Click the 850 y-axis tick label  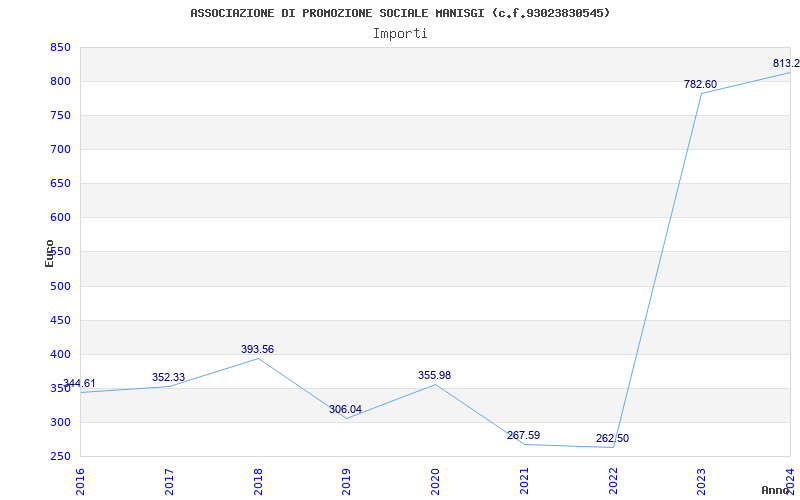pyautogui.click(x=60, y=48)
